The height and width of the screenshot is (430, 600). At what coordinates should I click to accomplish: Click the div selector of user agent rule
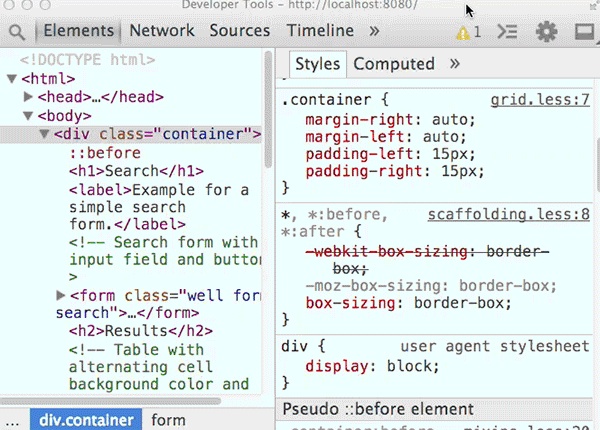click(x=294, y=346)
